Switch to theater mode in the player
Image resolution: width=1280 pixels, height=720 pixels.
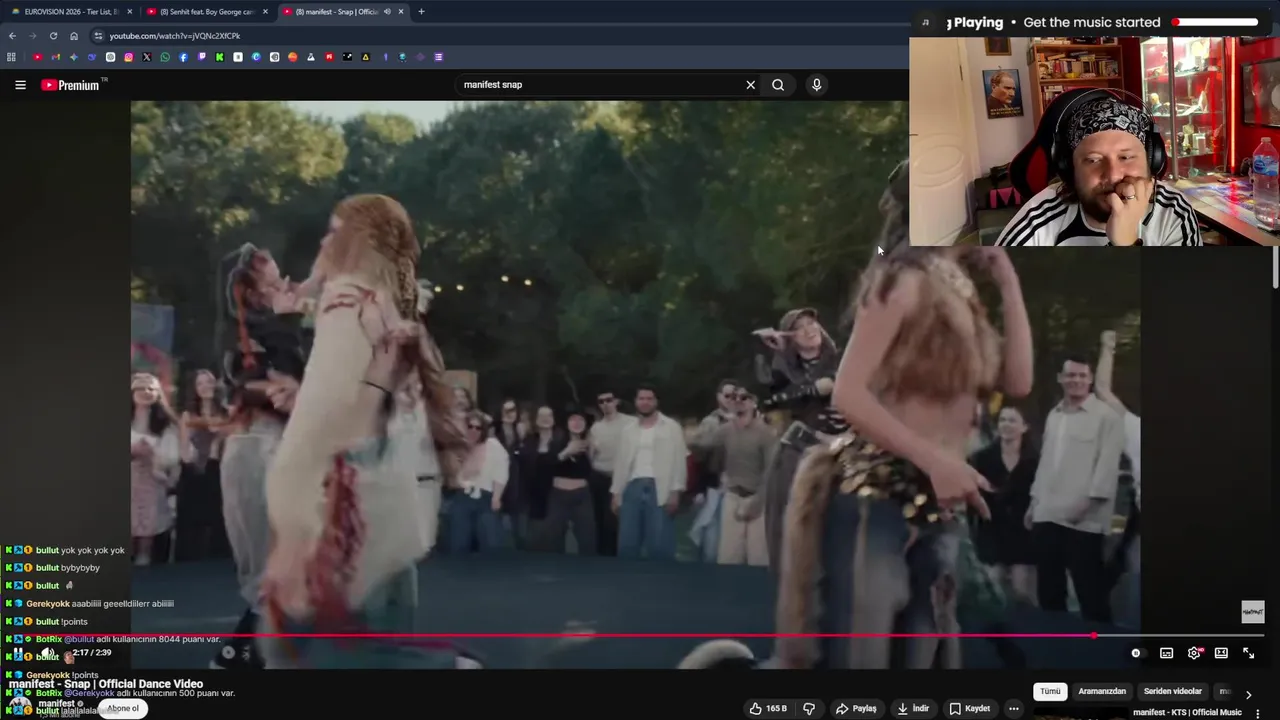pyautogui.click(x=1221, y=653)
